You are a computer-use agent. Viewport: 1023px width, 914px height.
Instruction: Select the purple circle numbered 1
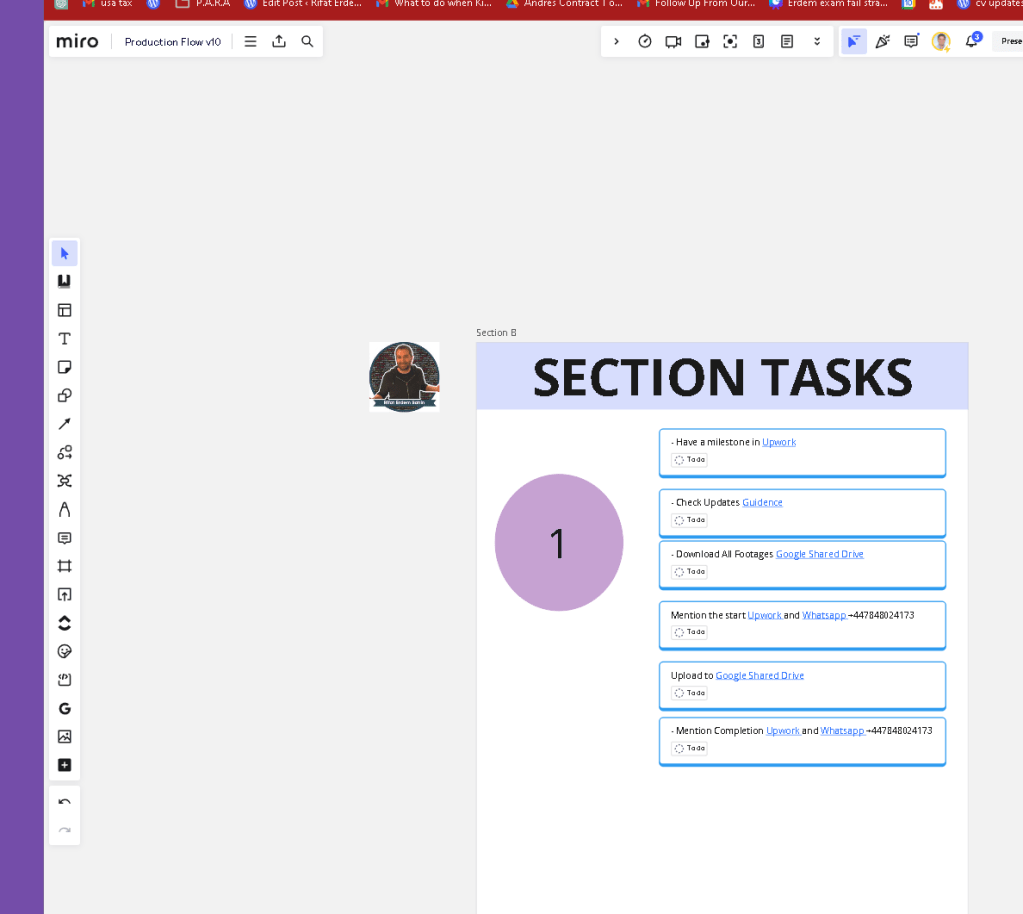559,542
